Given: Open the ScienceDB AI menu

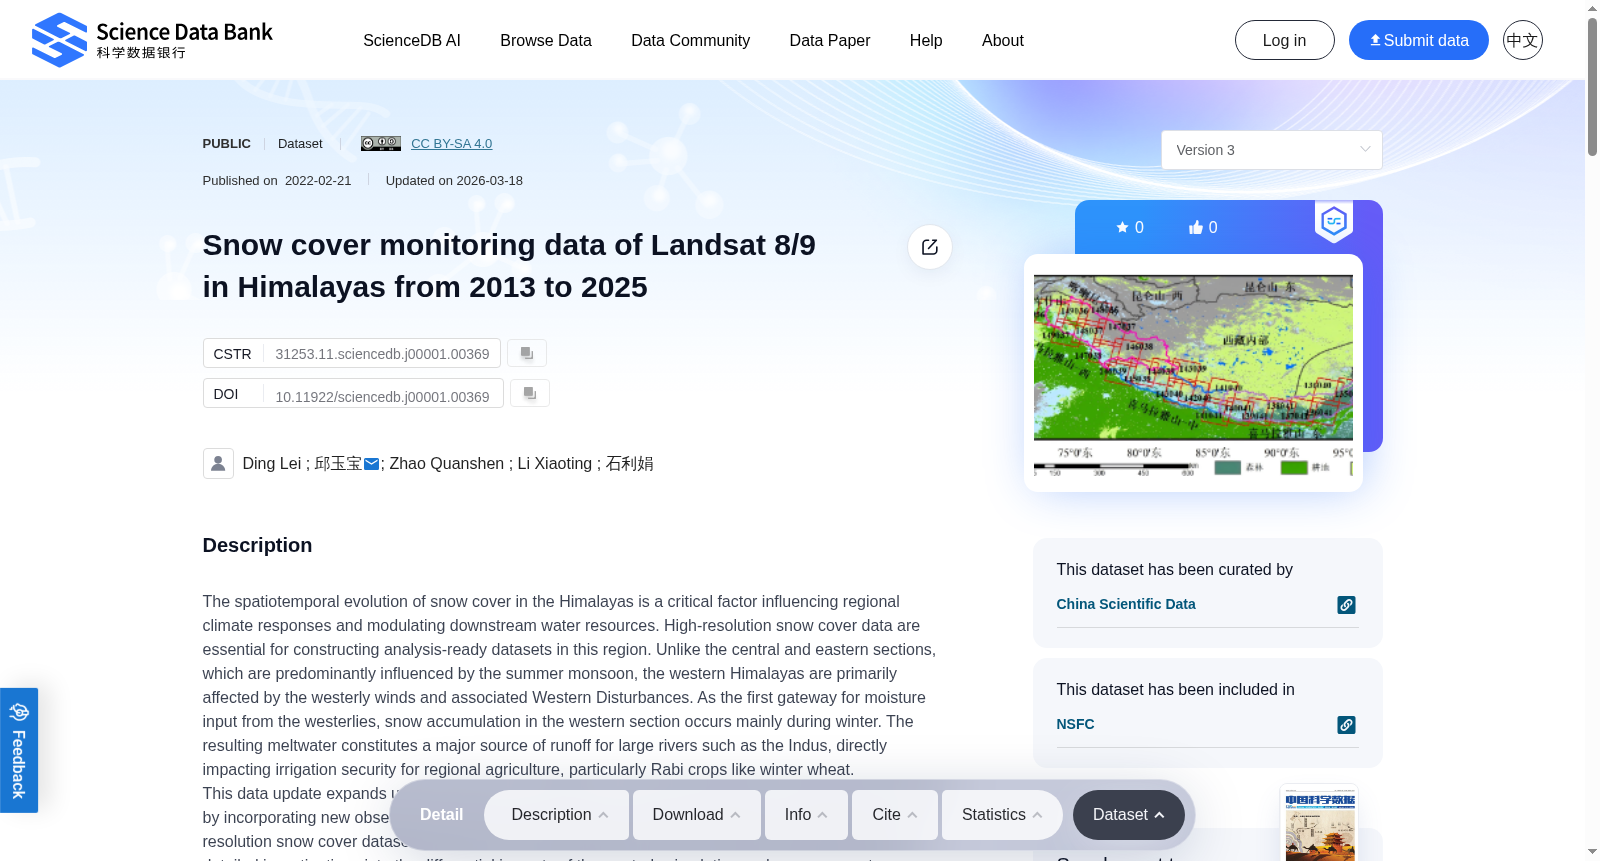Looking at the screenshot, I should click(412, 40).
